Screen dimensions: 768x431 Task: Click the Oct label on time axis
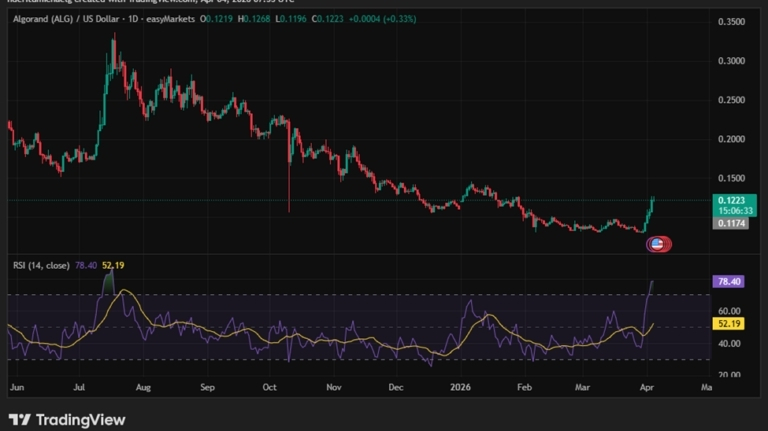[x=269, y=387]
